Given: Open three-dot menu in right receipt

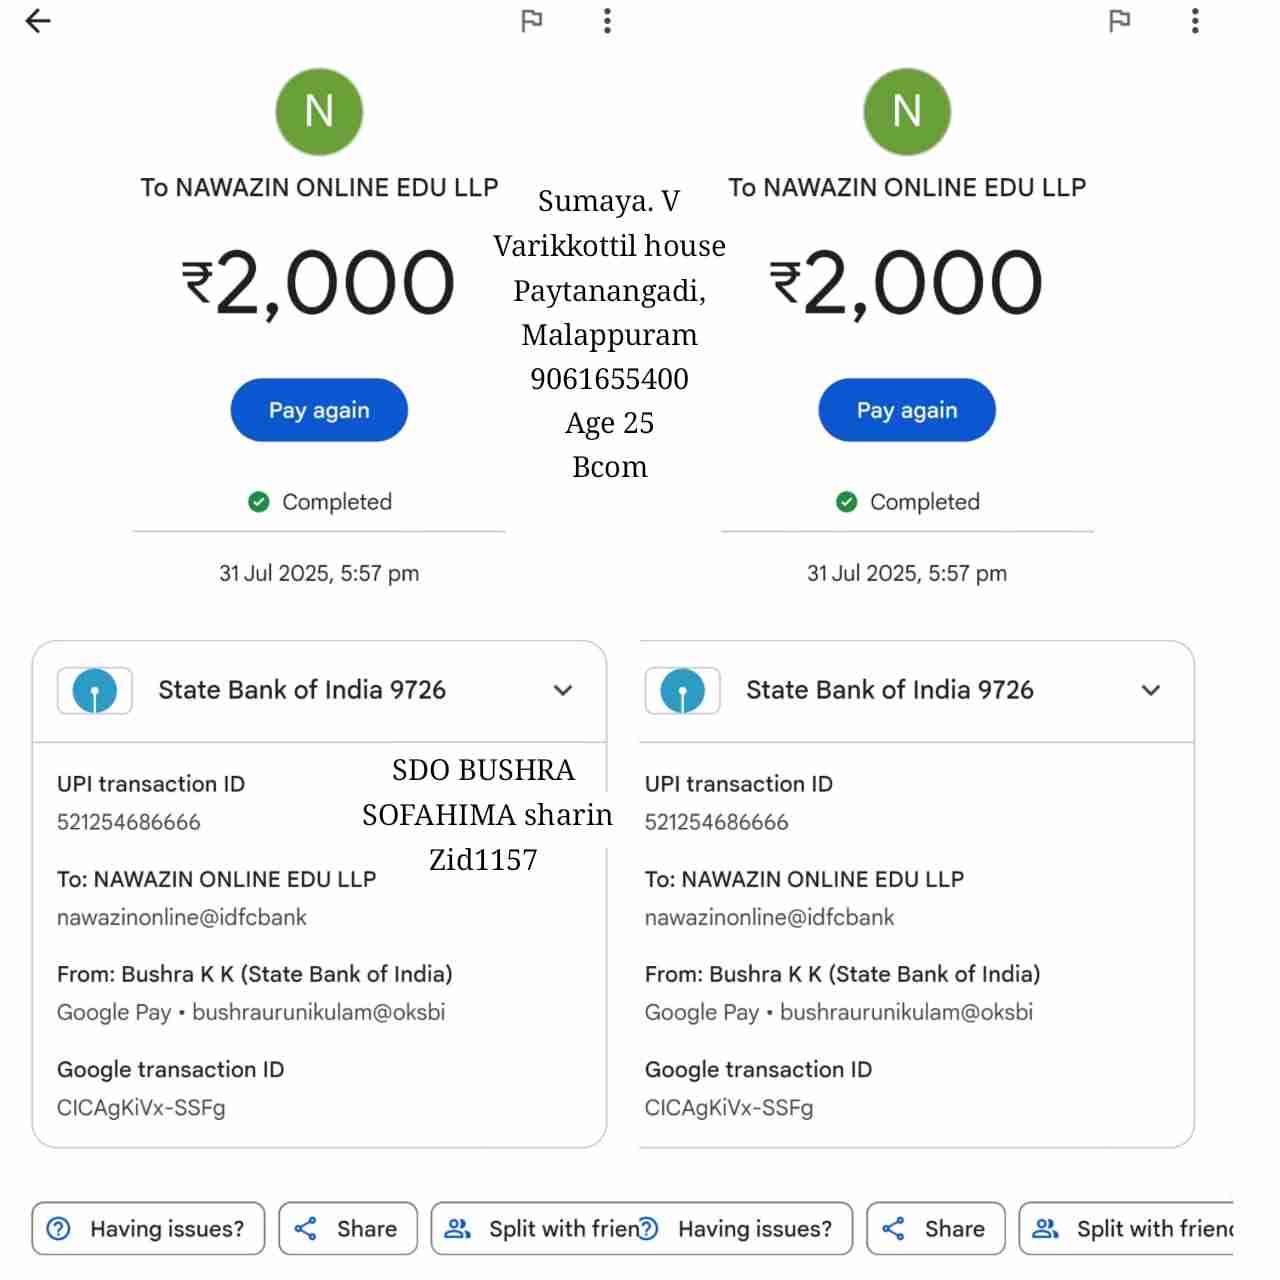Looking at the screenshot, I should [1195, 21].
